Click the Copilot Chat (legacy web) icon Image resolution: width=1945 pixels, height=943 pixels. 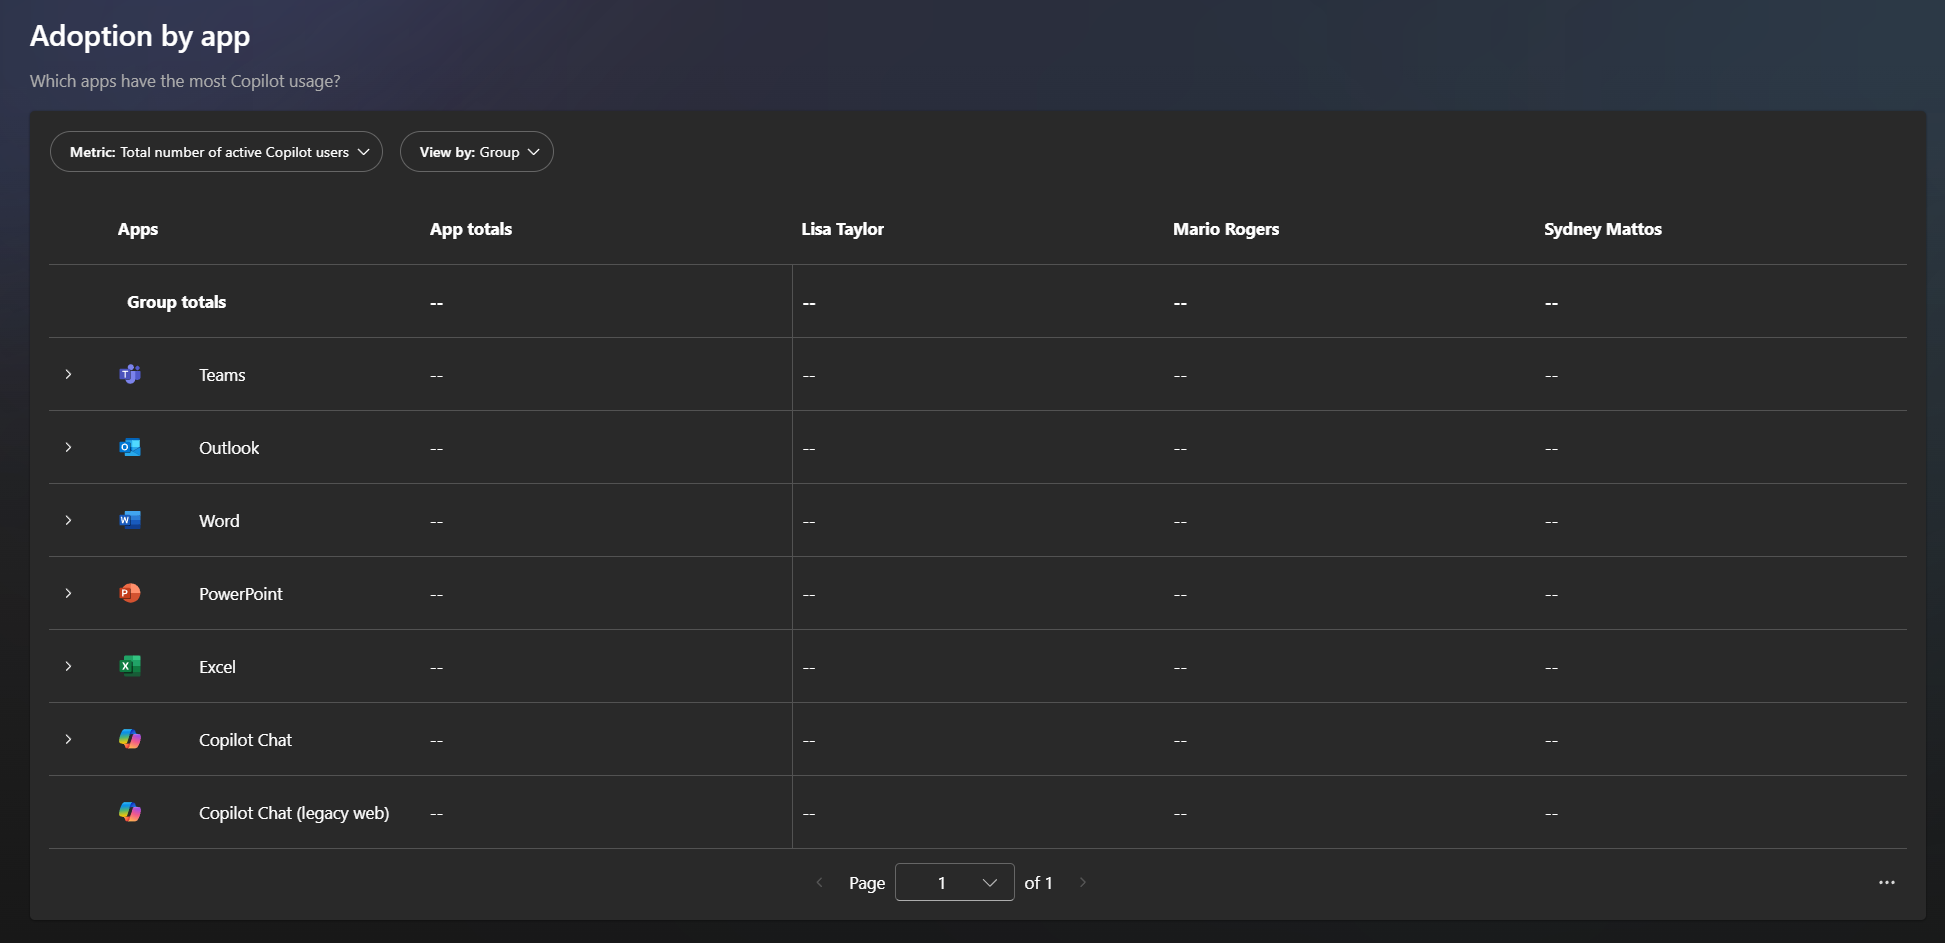click(x=130, y=812)
